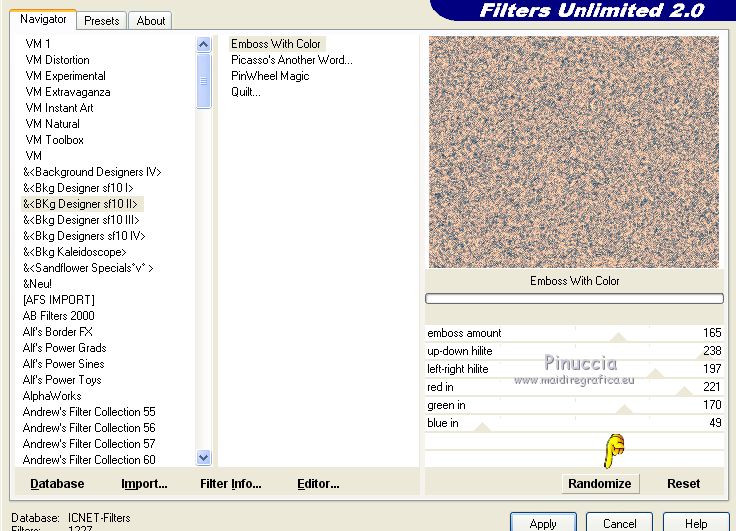Open the filter Editor
The height and width of the screenshot is (531, 736).
tap(318, 484)
